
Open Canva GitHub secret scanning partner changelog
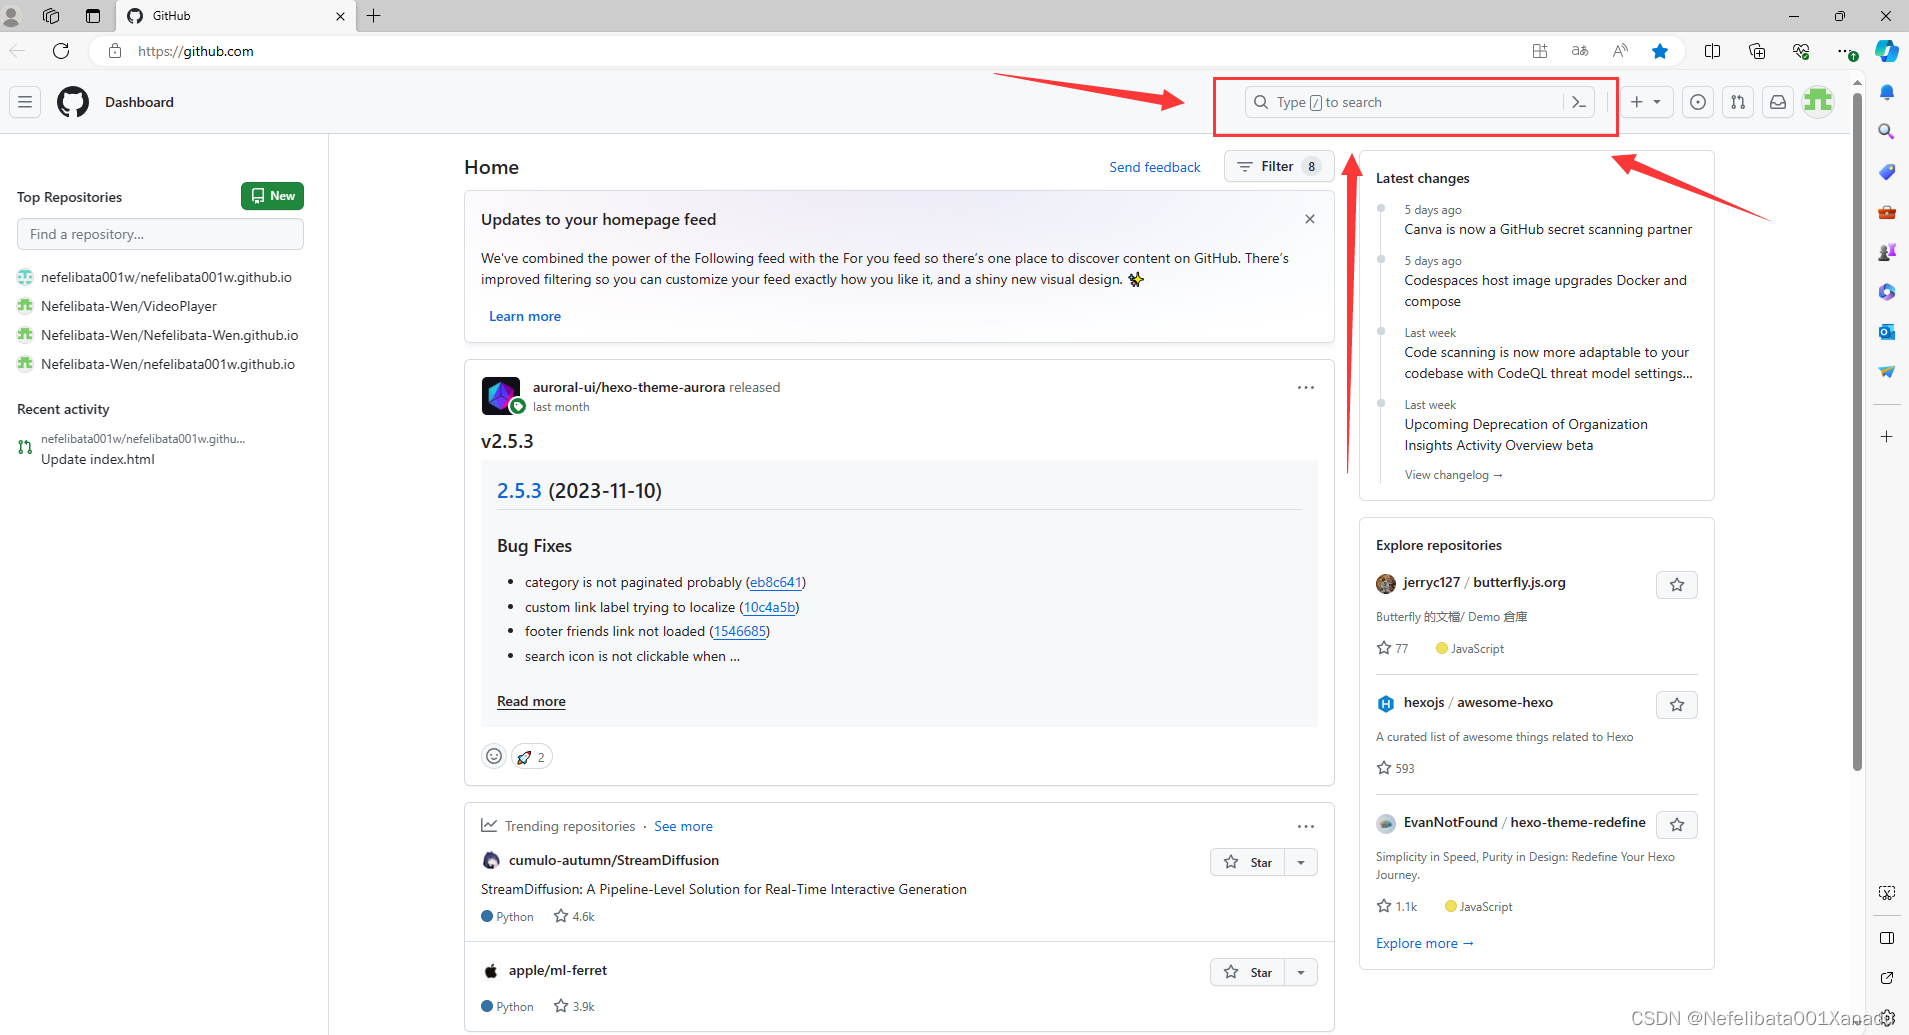[x=1548, y=229]
